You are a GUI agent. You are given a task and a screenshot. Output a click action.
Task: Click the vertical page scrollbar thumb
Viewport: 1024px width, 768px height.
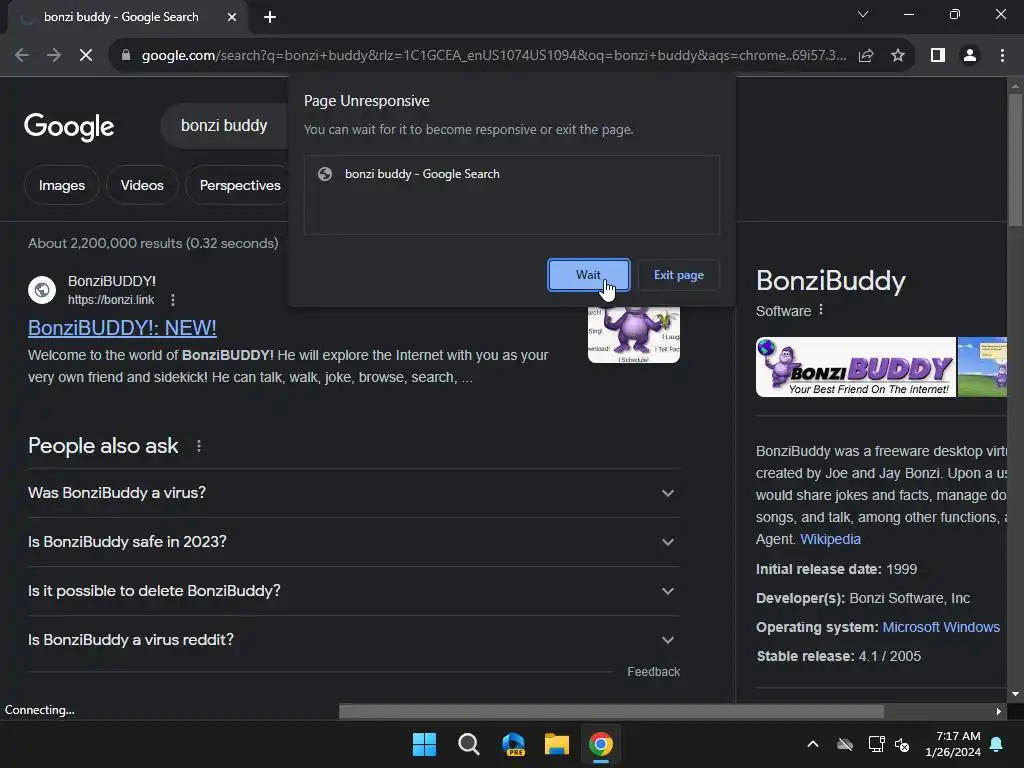coord(1015,160)
